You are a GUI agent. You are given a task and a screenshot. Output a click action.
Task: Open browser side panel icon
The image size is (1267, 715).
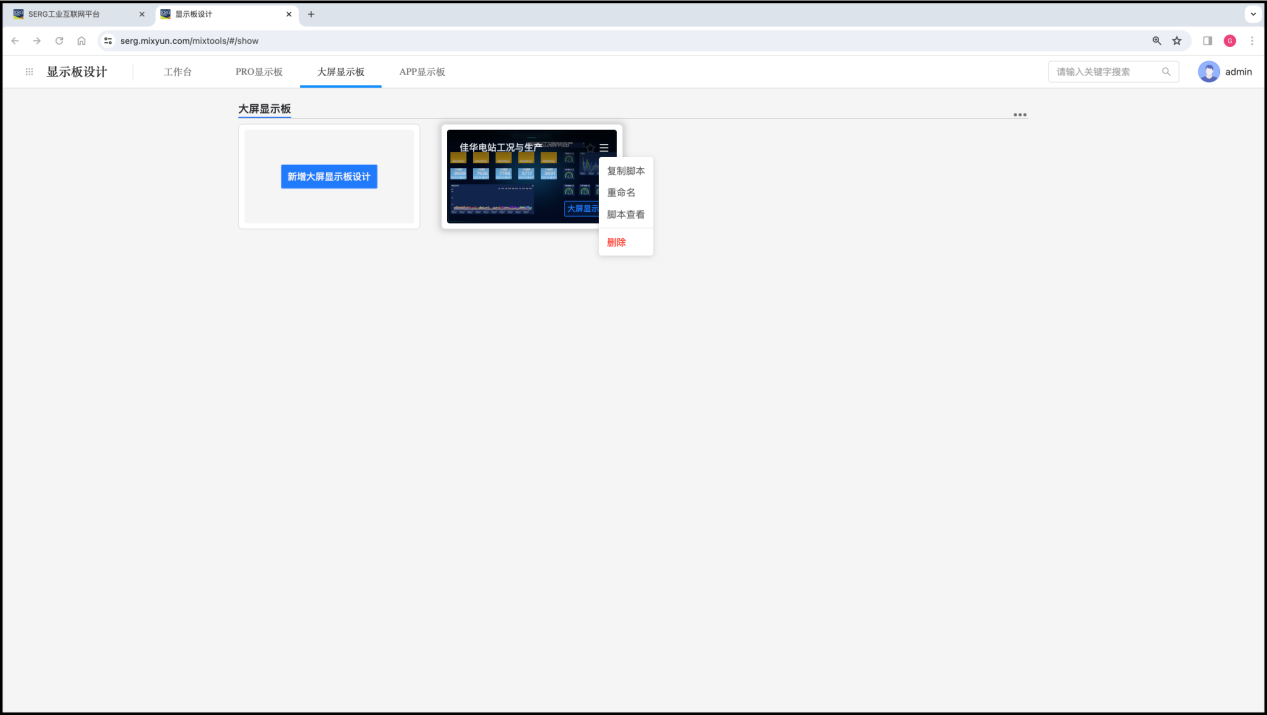point(1207,41)
